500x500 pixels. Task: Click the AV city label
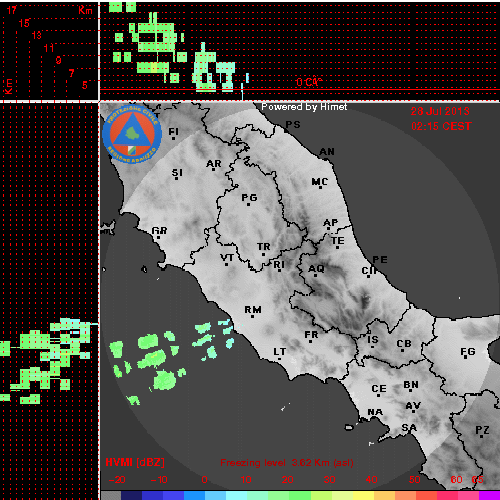413,406
